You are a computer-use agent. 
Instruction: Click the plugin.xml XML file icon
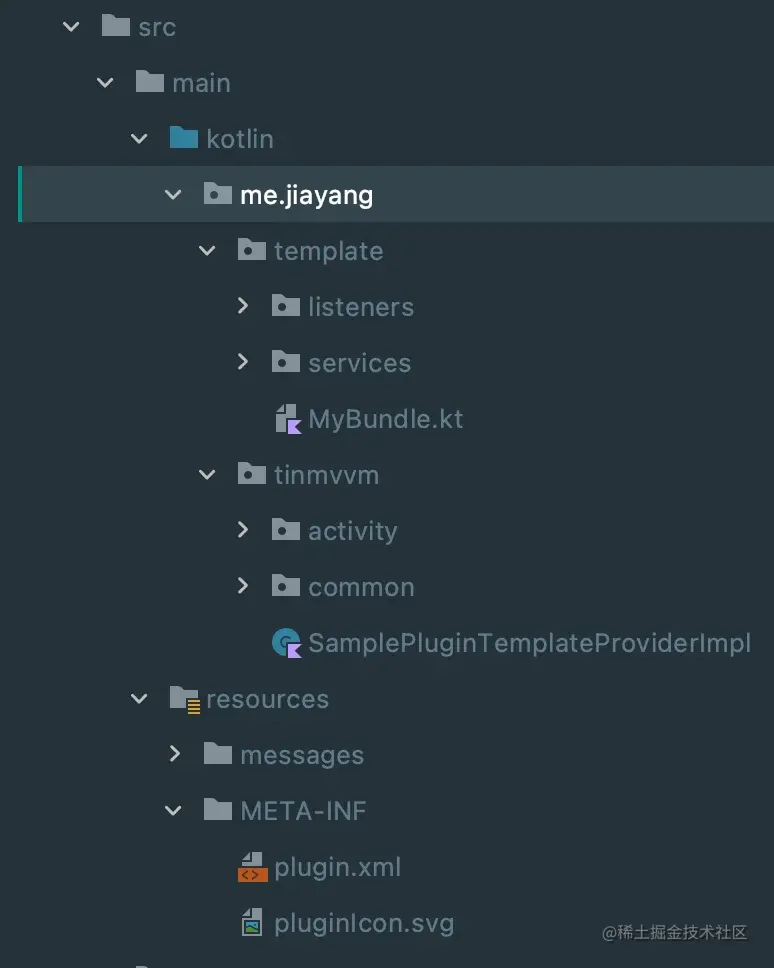tap(251, 866)
